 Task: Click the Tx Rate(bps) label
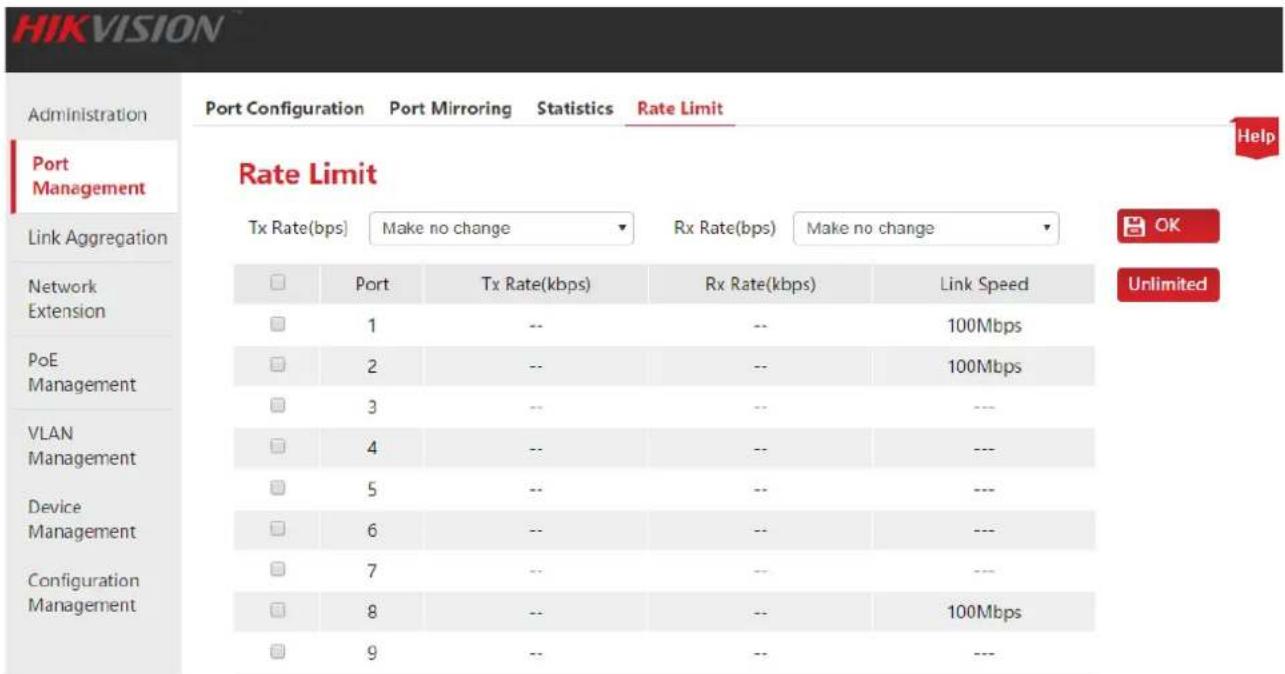click(298, 228)
